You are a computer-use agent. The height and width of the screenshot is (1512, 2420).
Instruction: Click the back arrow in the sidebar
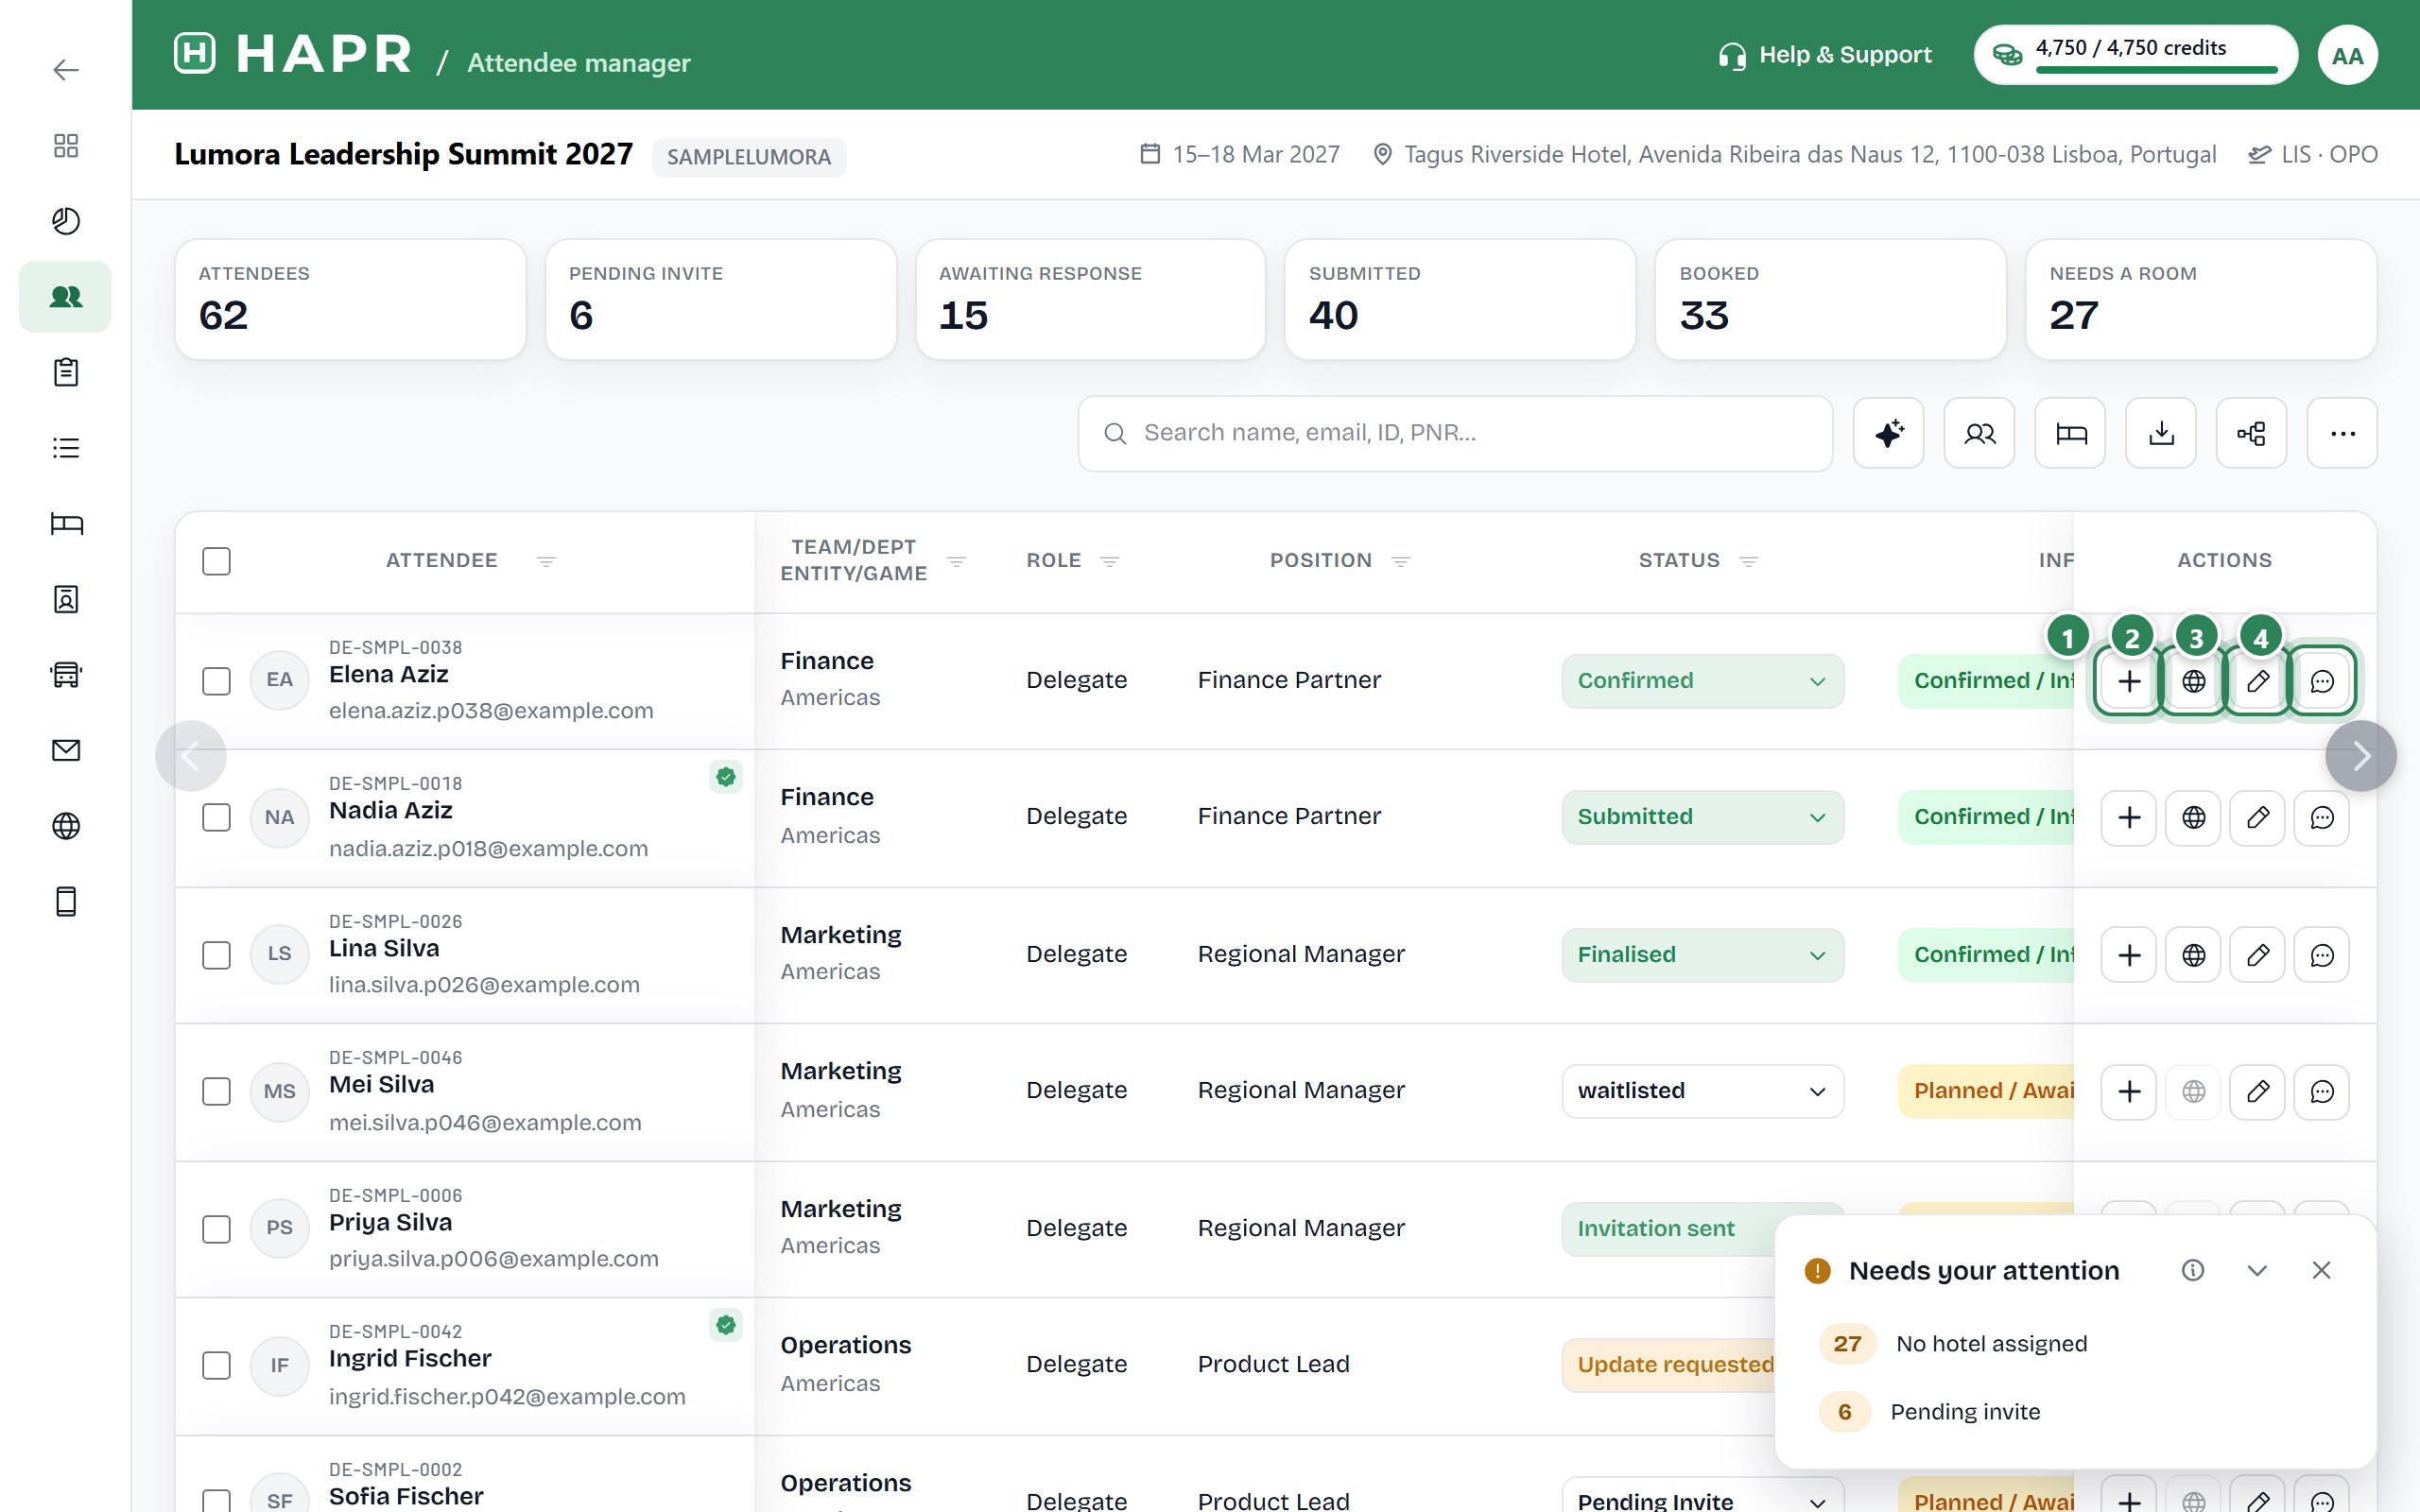(66, 70)
